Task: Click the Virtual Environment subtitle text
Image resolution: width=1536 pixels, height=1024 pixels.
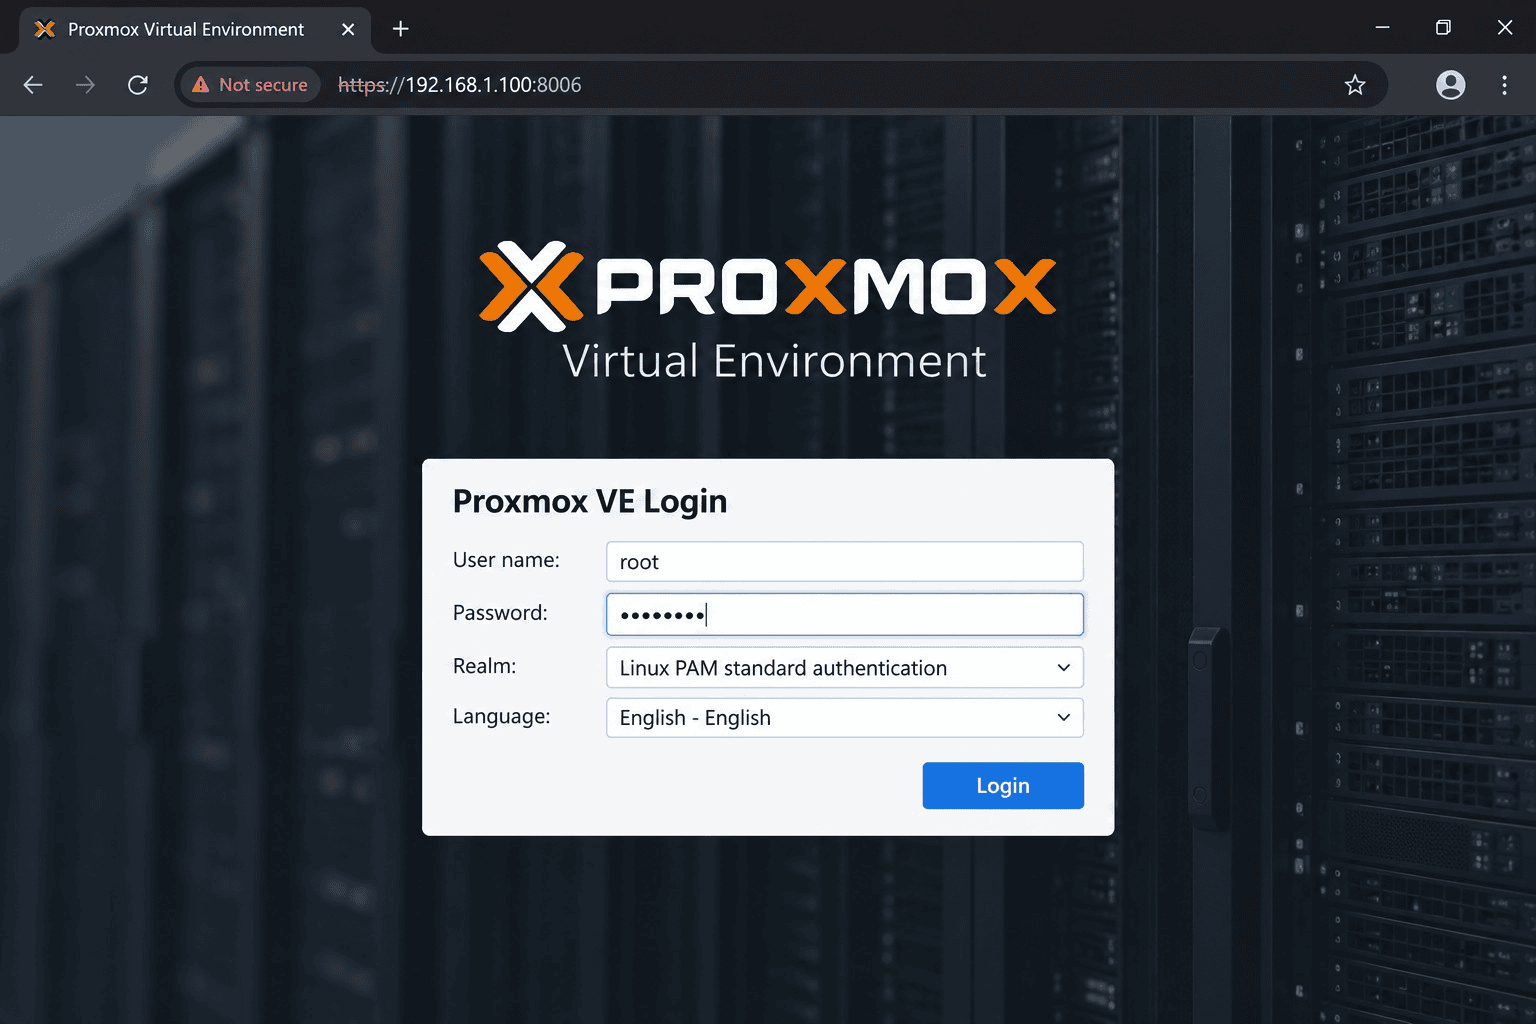Action: (774, 361)
